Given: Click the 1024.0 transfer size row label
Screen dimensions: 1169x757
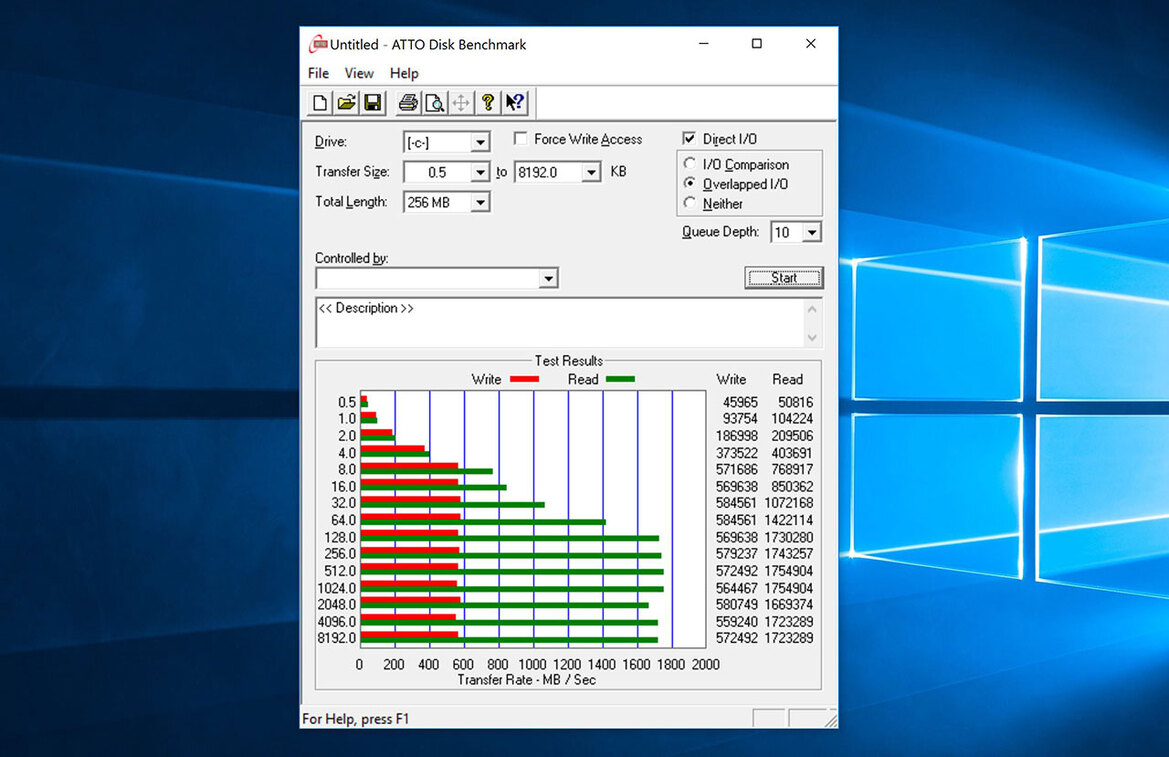Looking at the screenshot, I should pos(337,588).
